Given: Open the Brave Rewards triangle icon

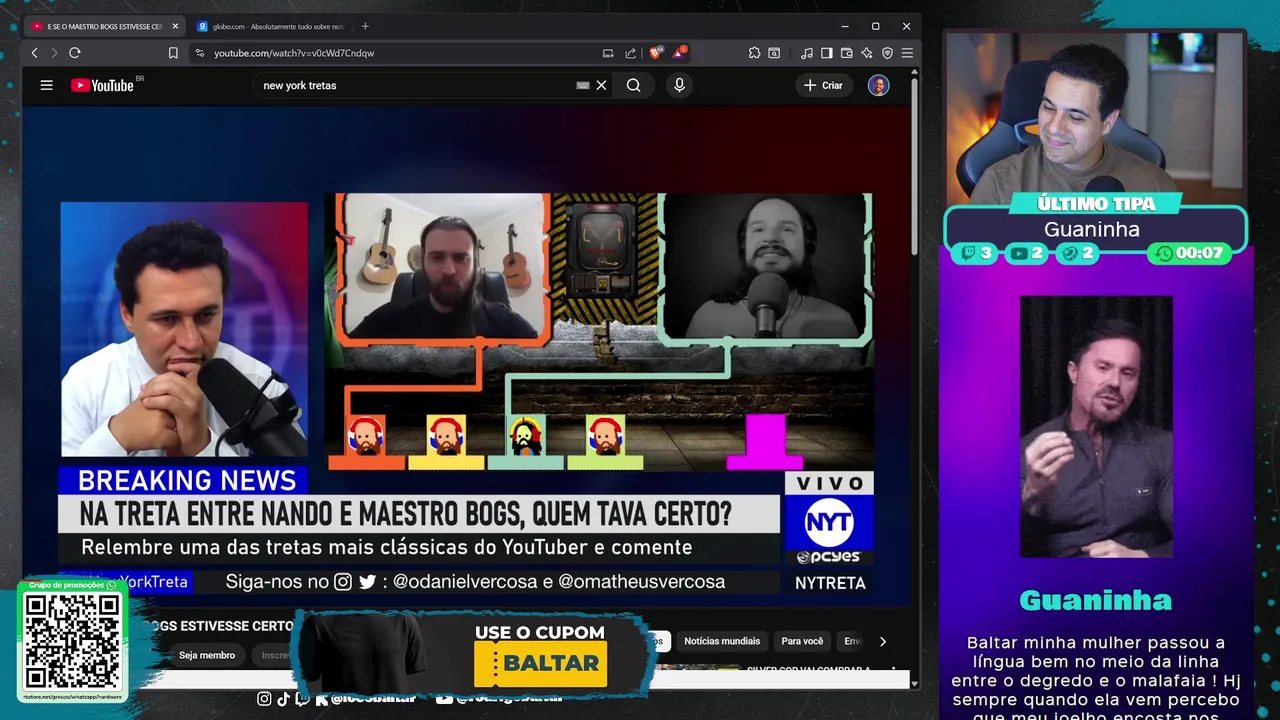Looking at the screenshot, I should tap(679, 52).
